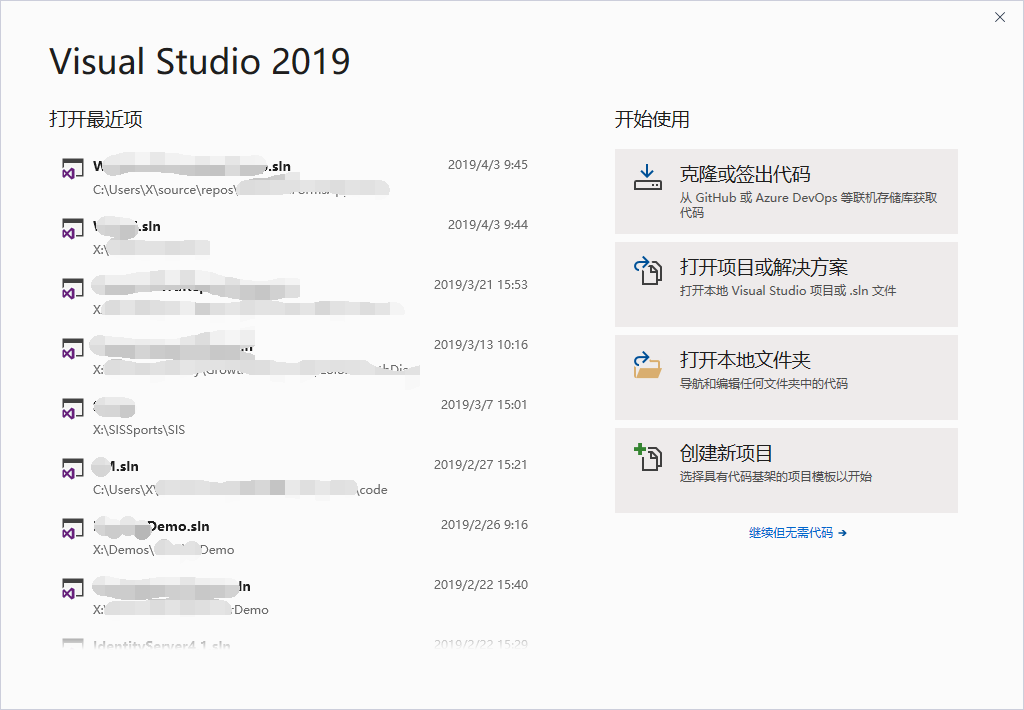This screenshot has width=1024, height=710.
Task: Click 选择具有代码基架的项目模板以开始 description
Action: click(x=775, y=477)
